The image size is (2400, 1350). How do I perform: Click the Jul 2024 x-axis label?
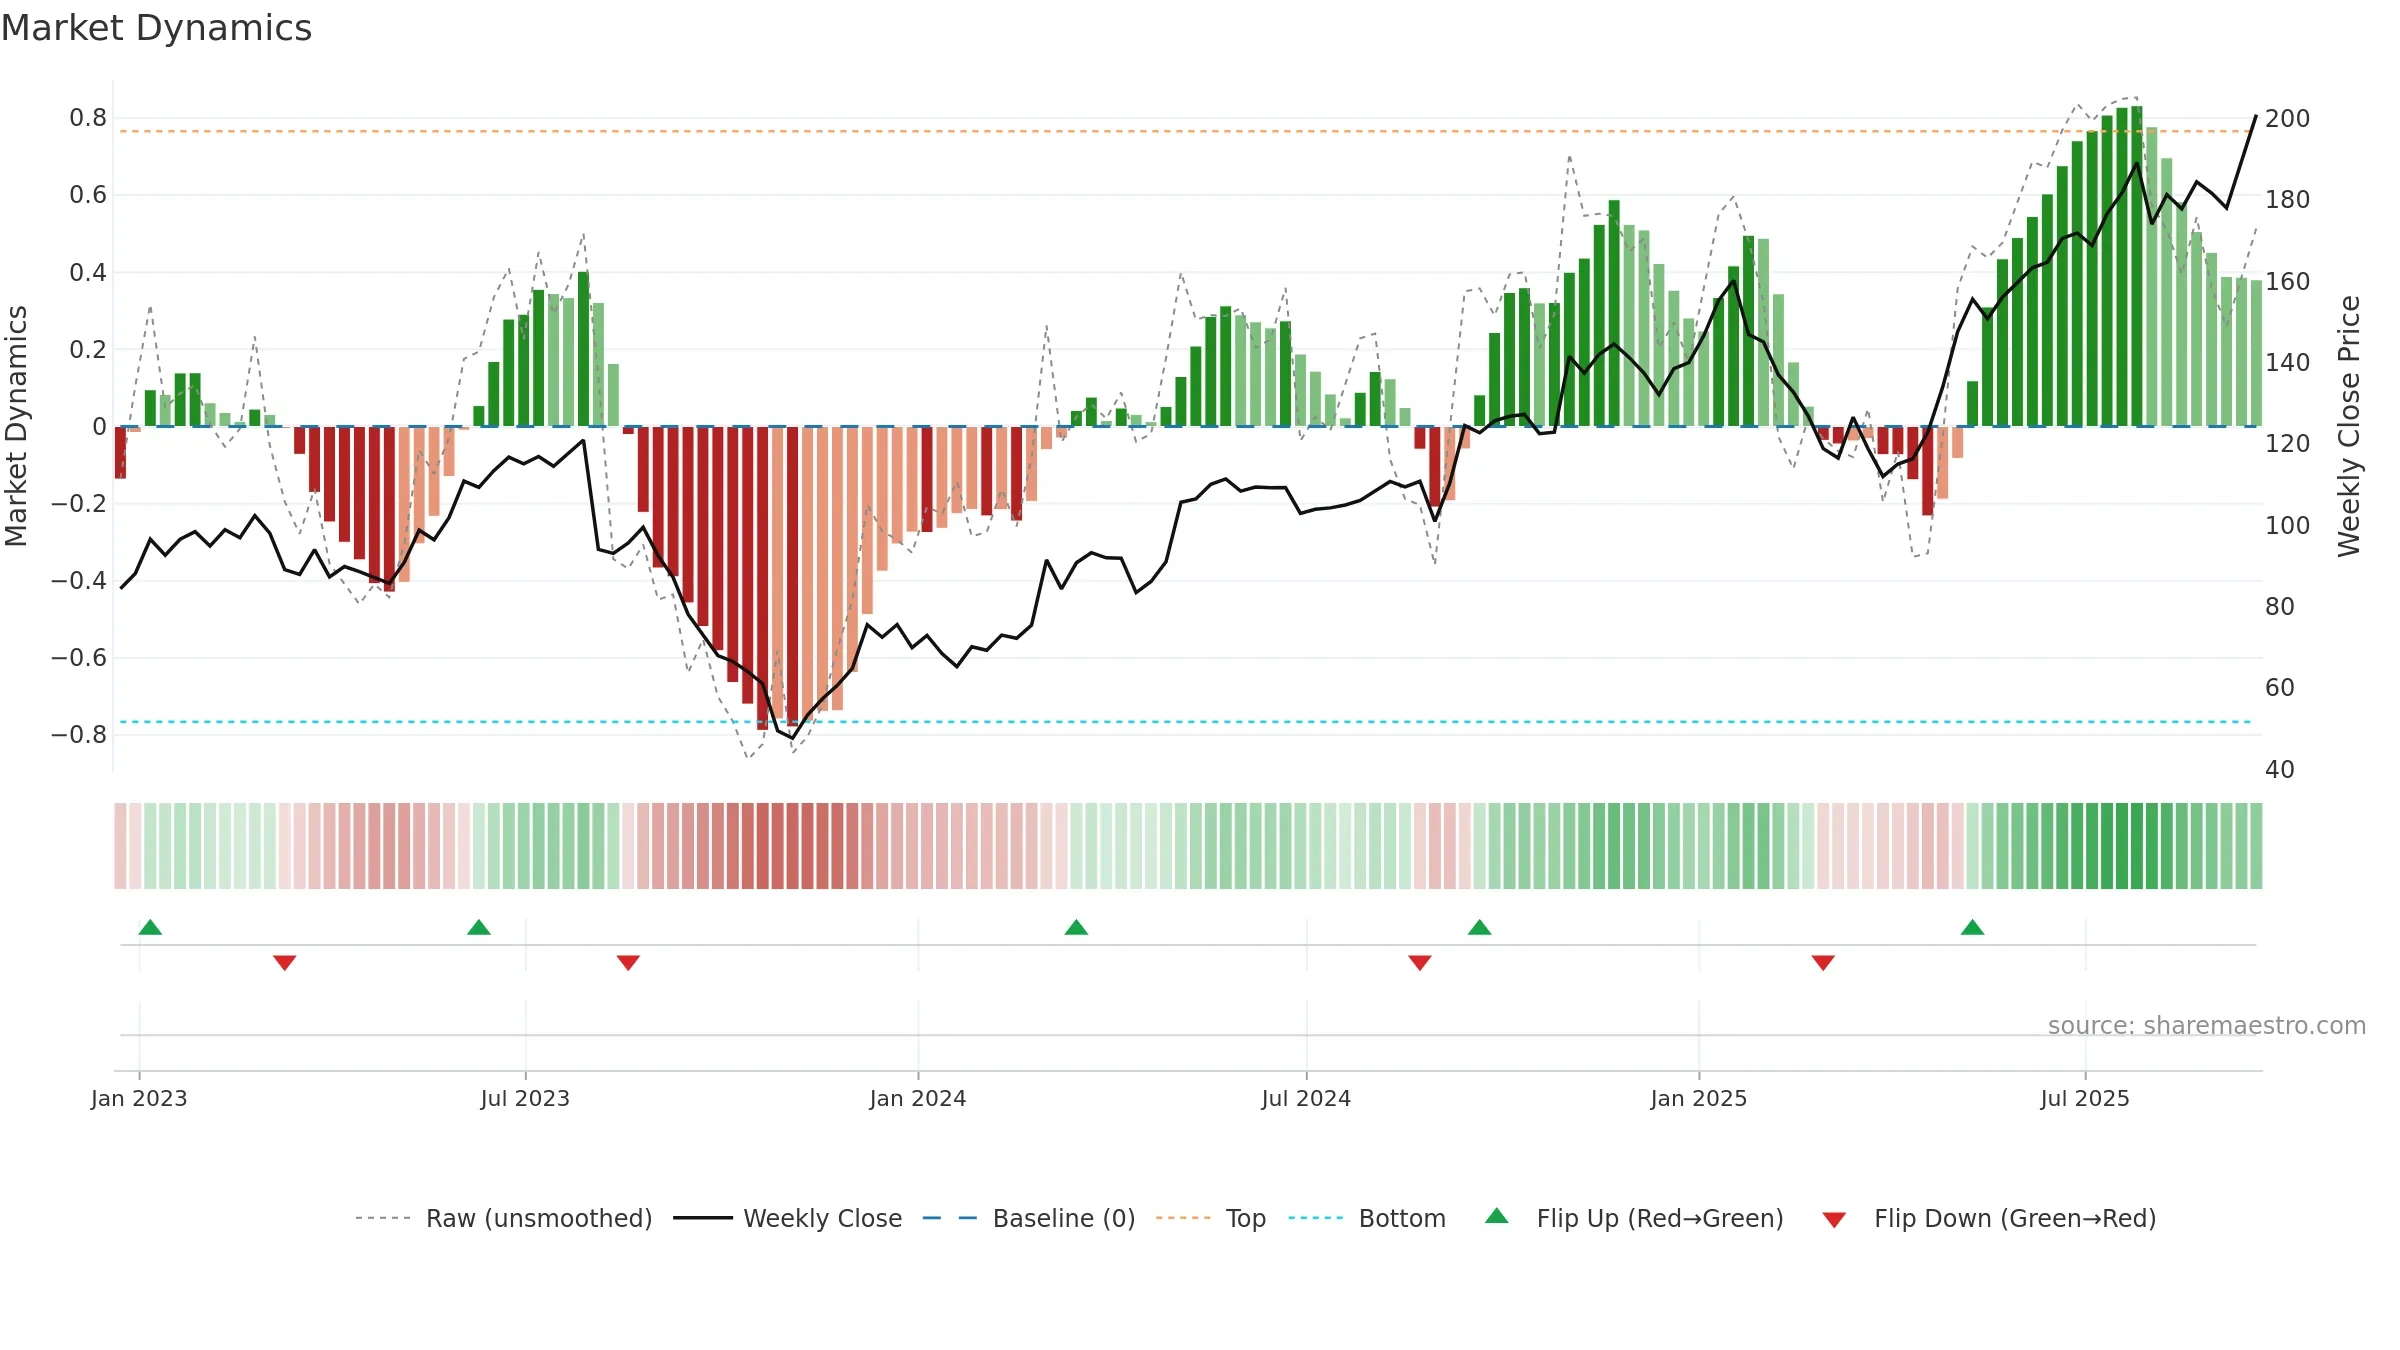tap(1306, 1098)
